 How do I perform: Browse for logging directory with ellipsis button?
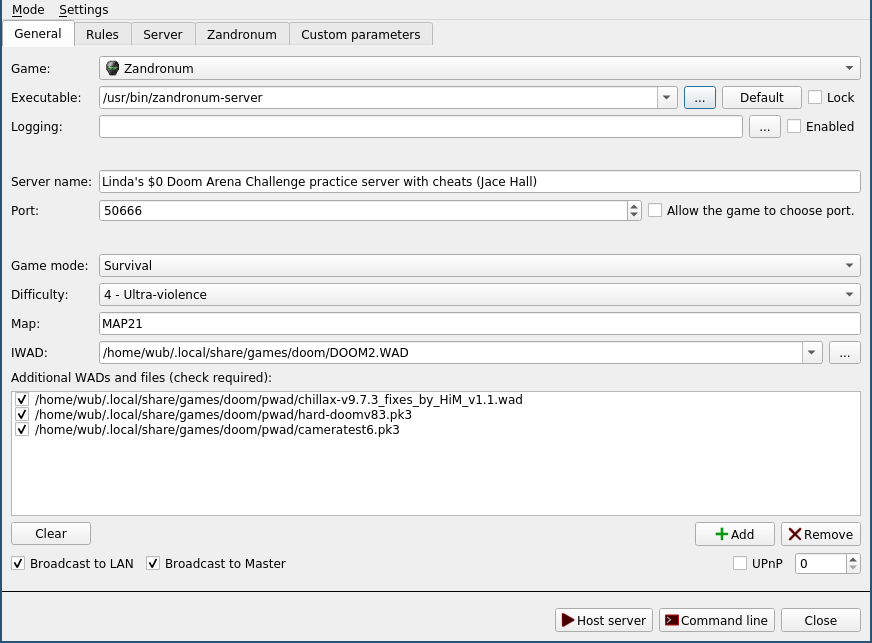[764, 127]
